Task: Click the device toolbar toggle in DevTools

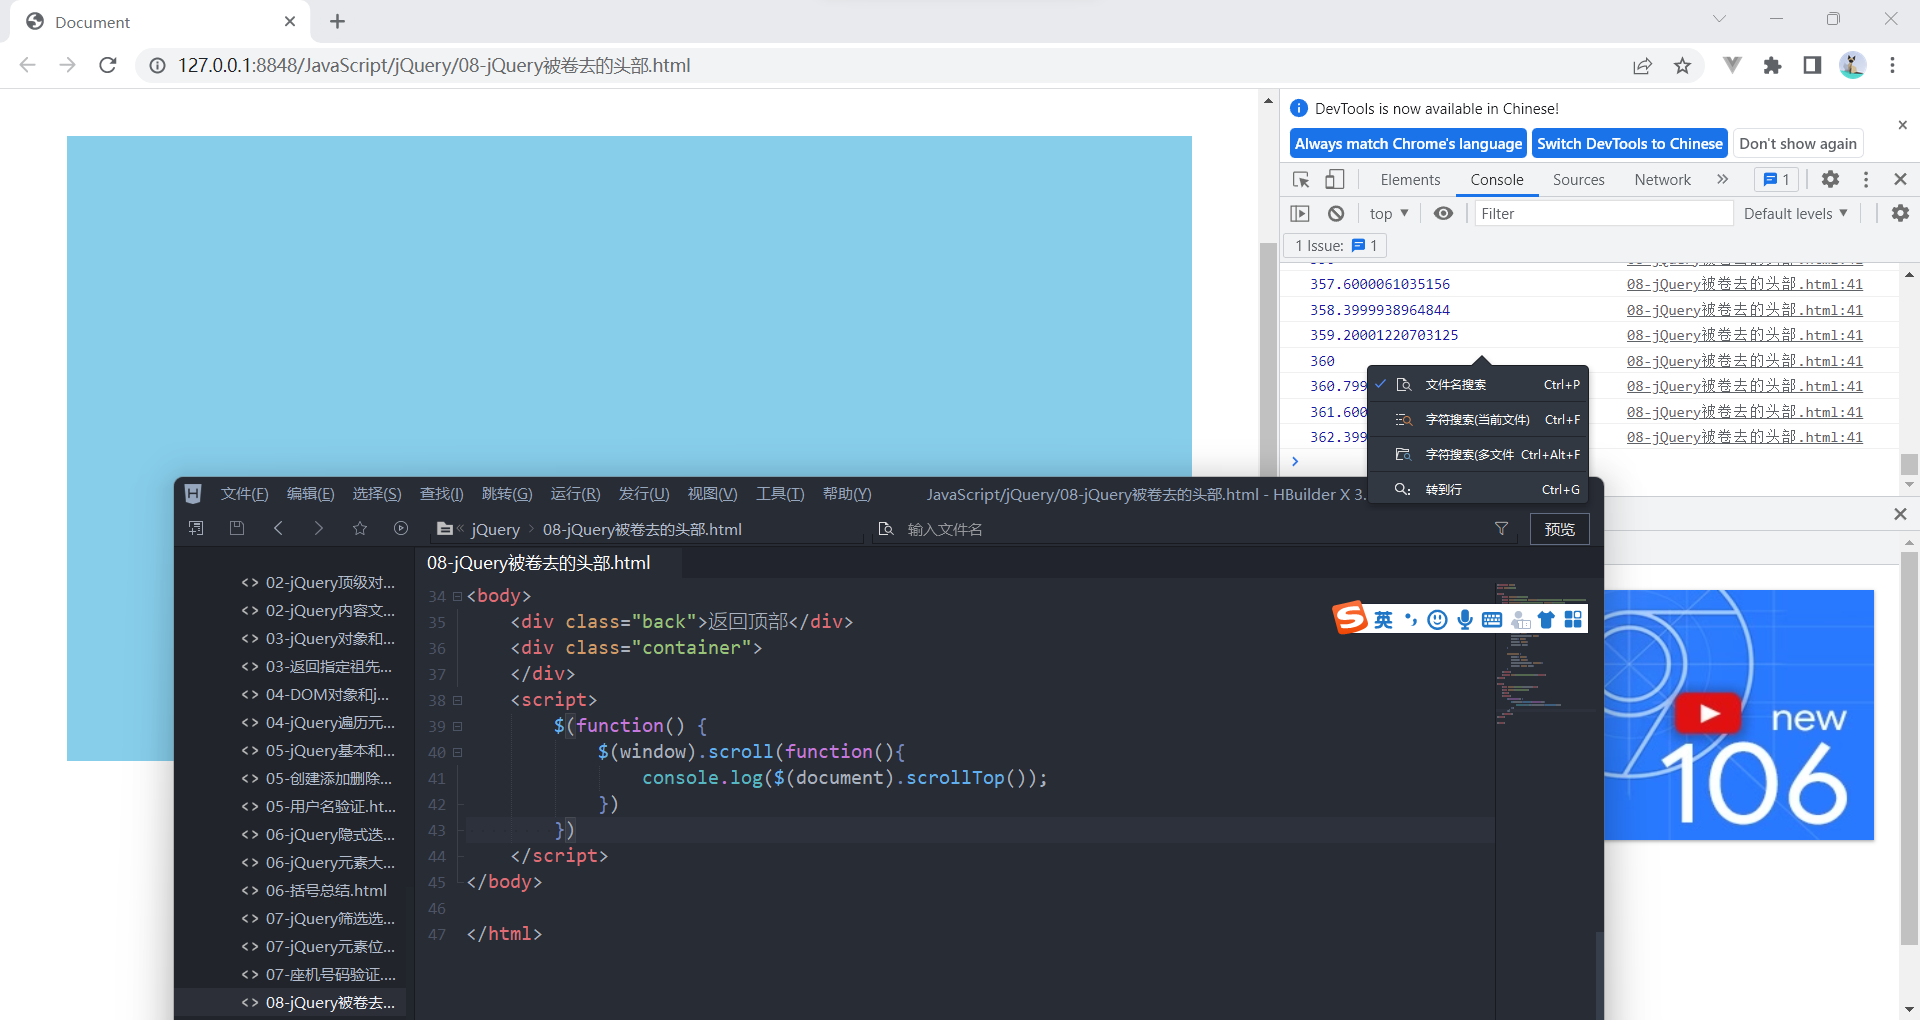Action: click(1334, 179)
